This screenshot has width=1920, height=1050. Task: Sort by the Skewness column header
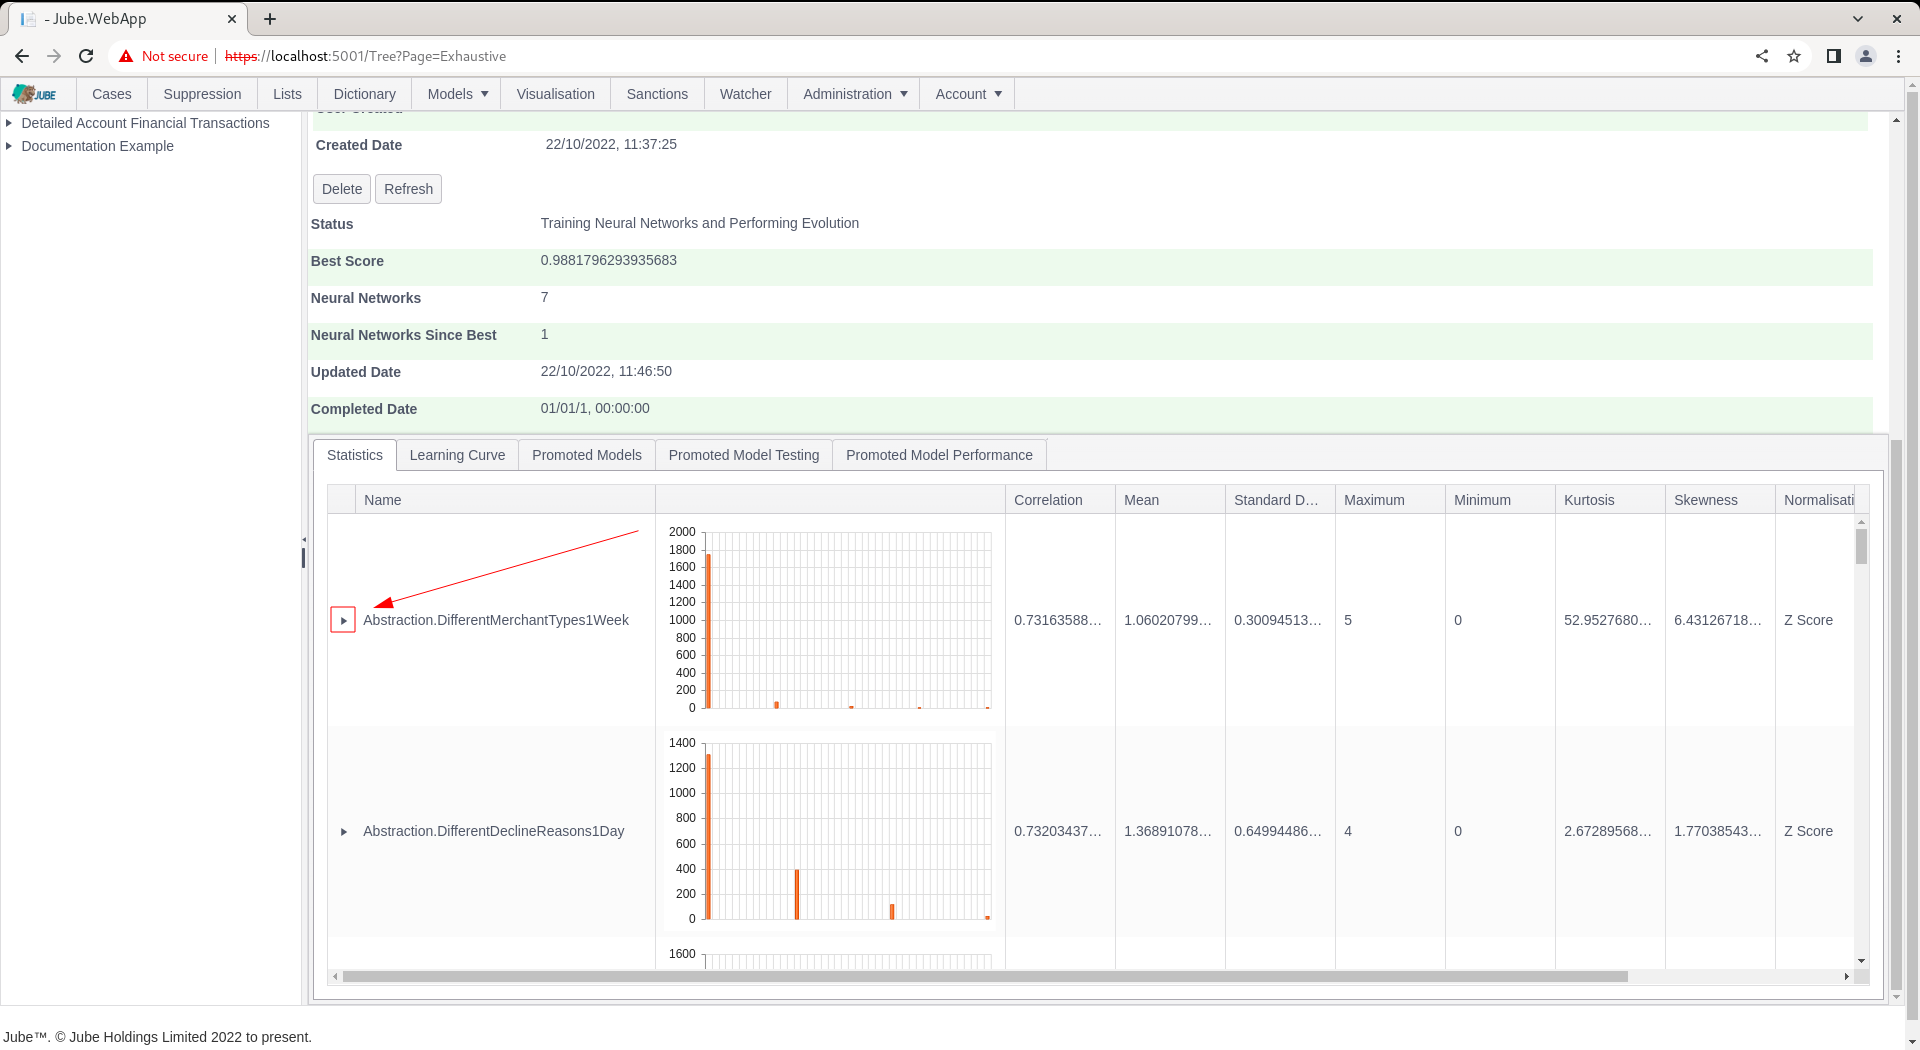coord(1720,500)
